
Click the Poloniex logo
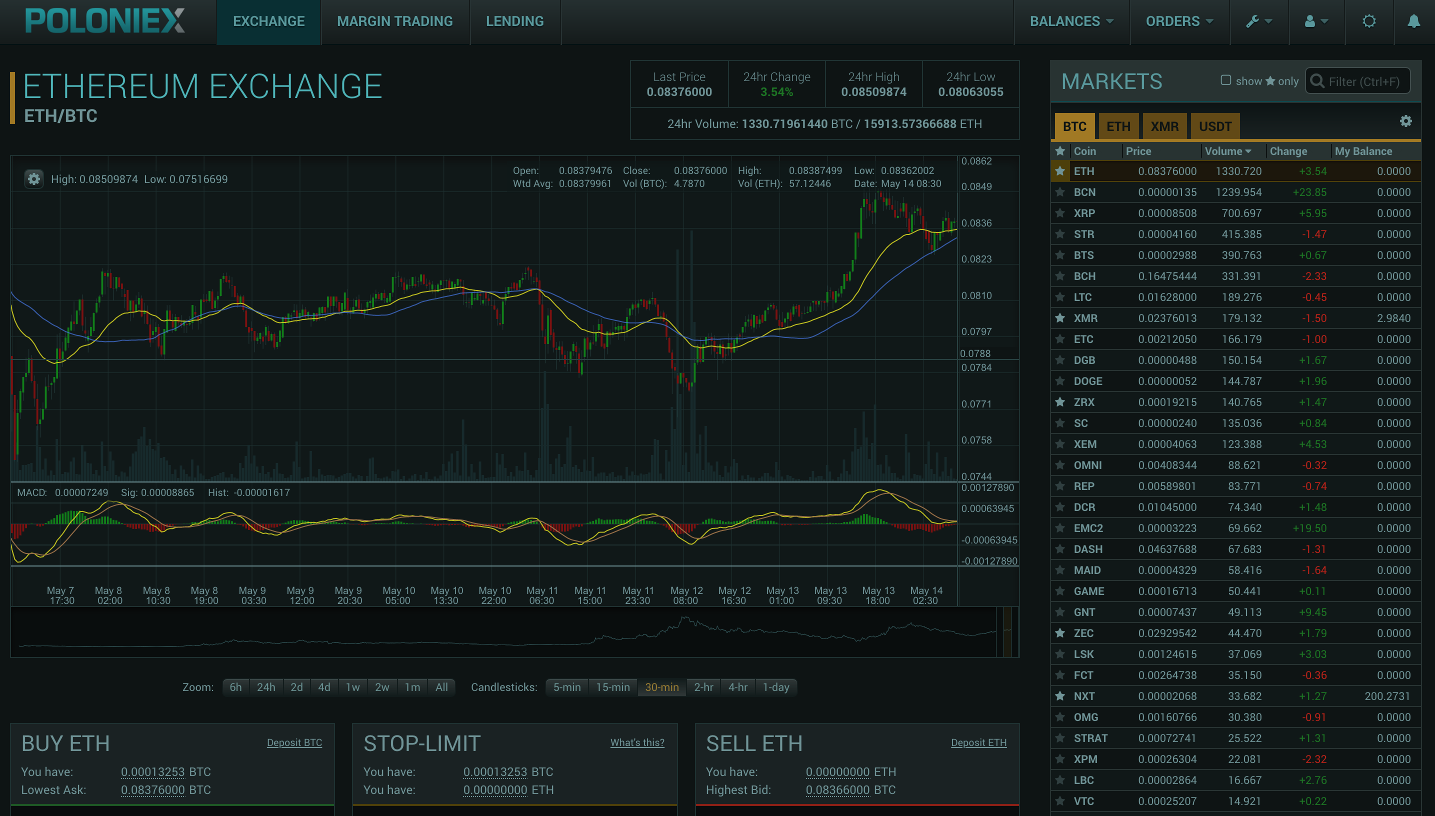105,20
